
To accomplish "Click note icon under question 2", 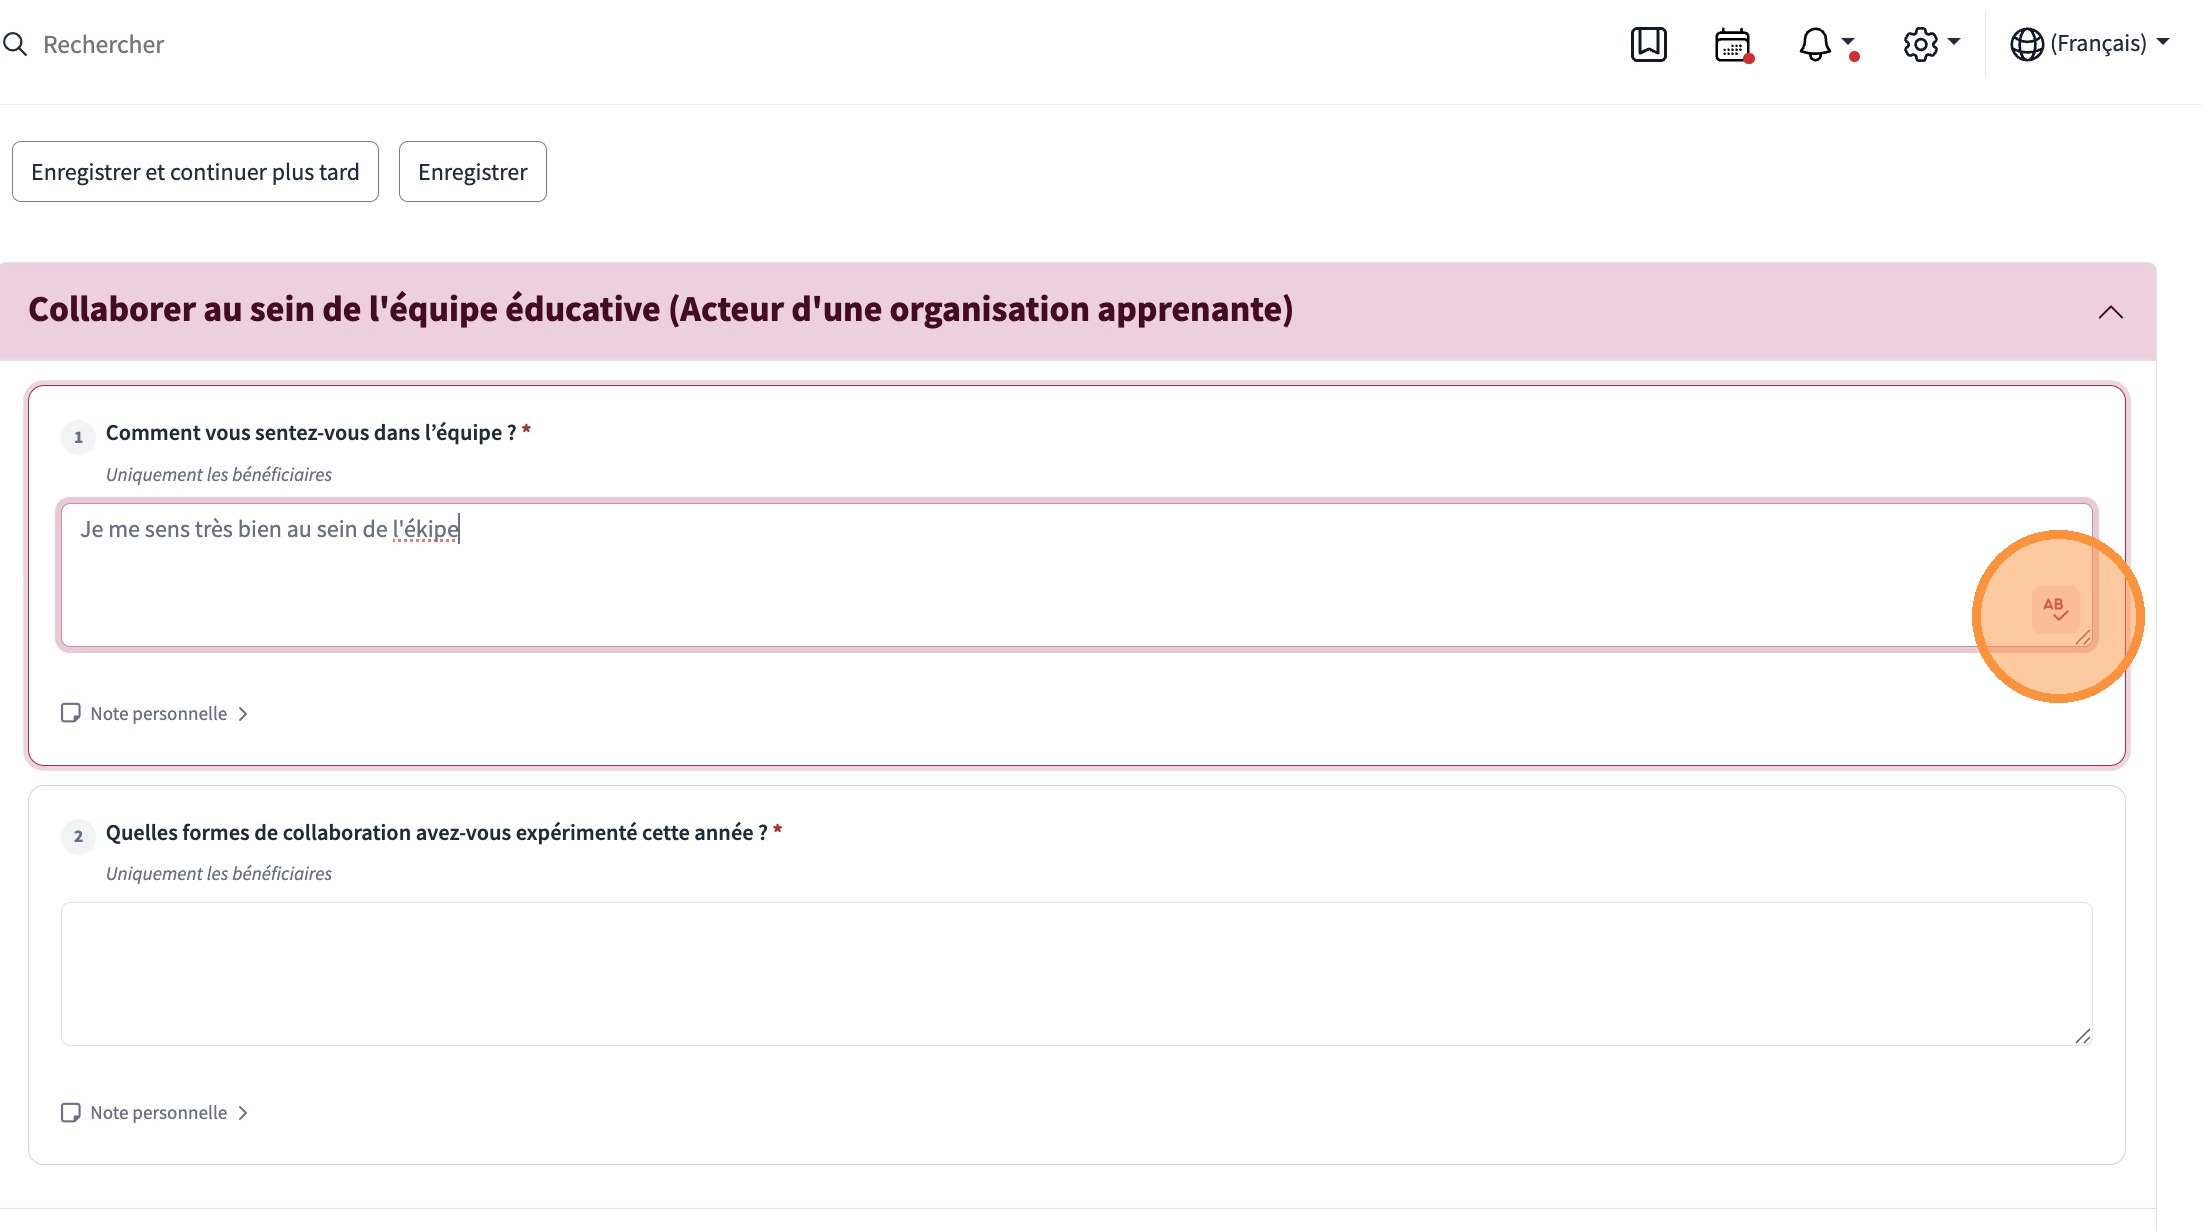I will point(70,1113).
